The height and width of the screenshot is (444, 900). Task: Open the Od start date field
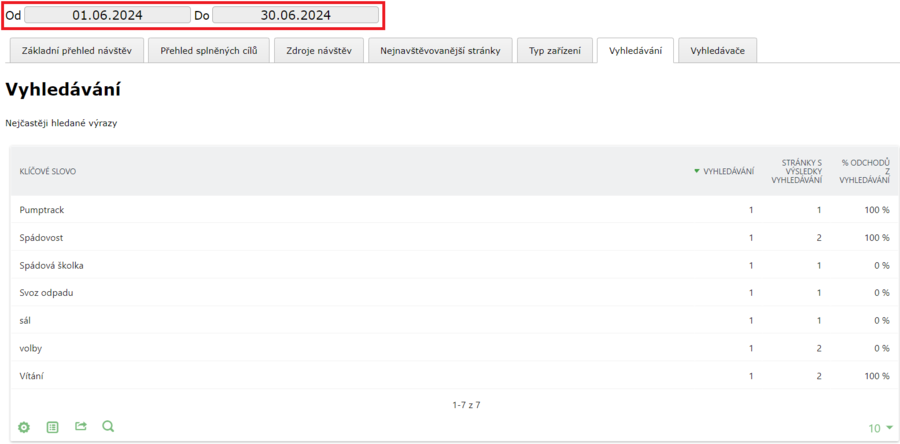click(107, 15)
